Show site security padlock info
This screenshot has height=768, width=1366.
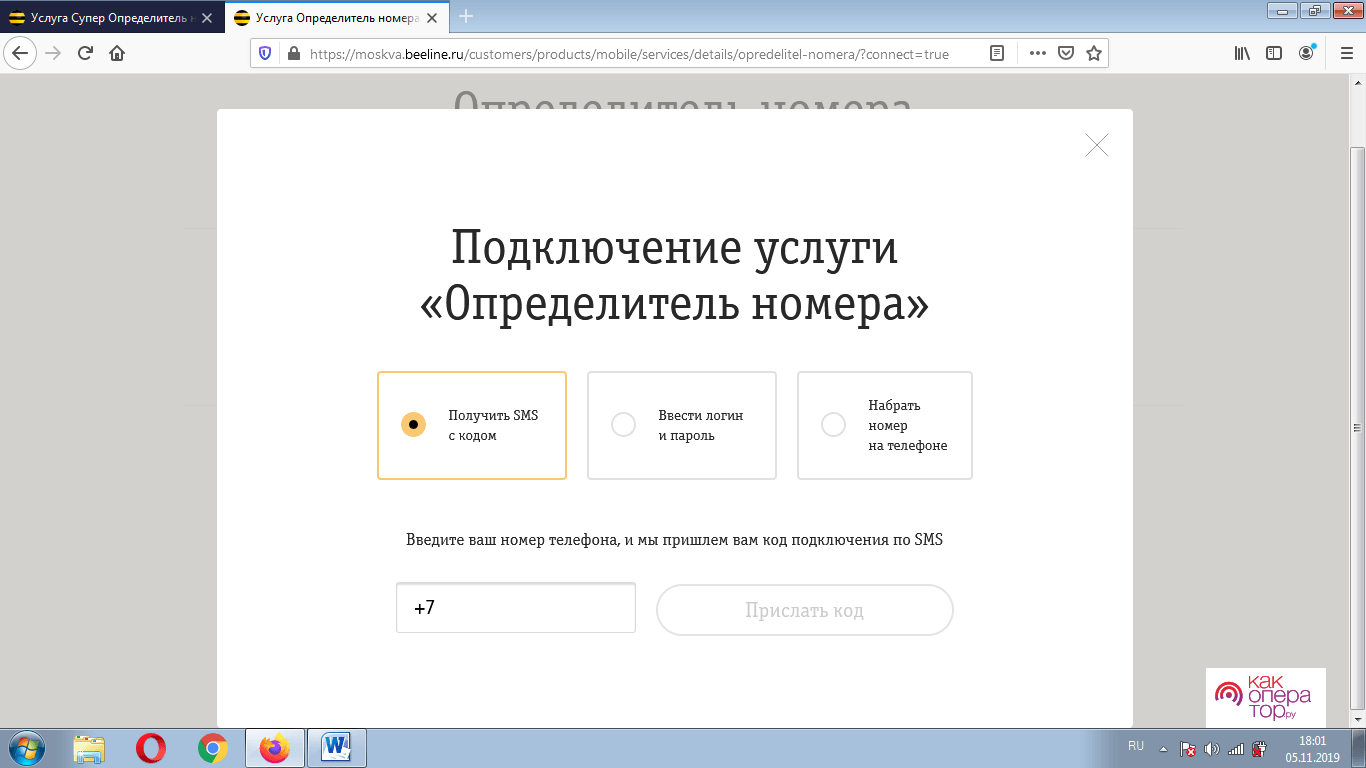click(x=293, y=54)
